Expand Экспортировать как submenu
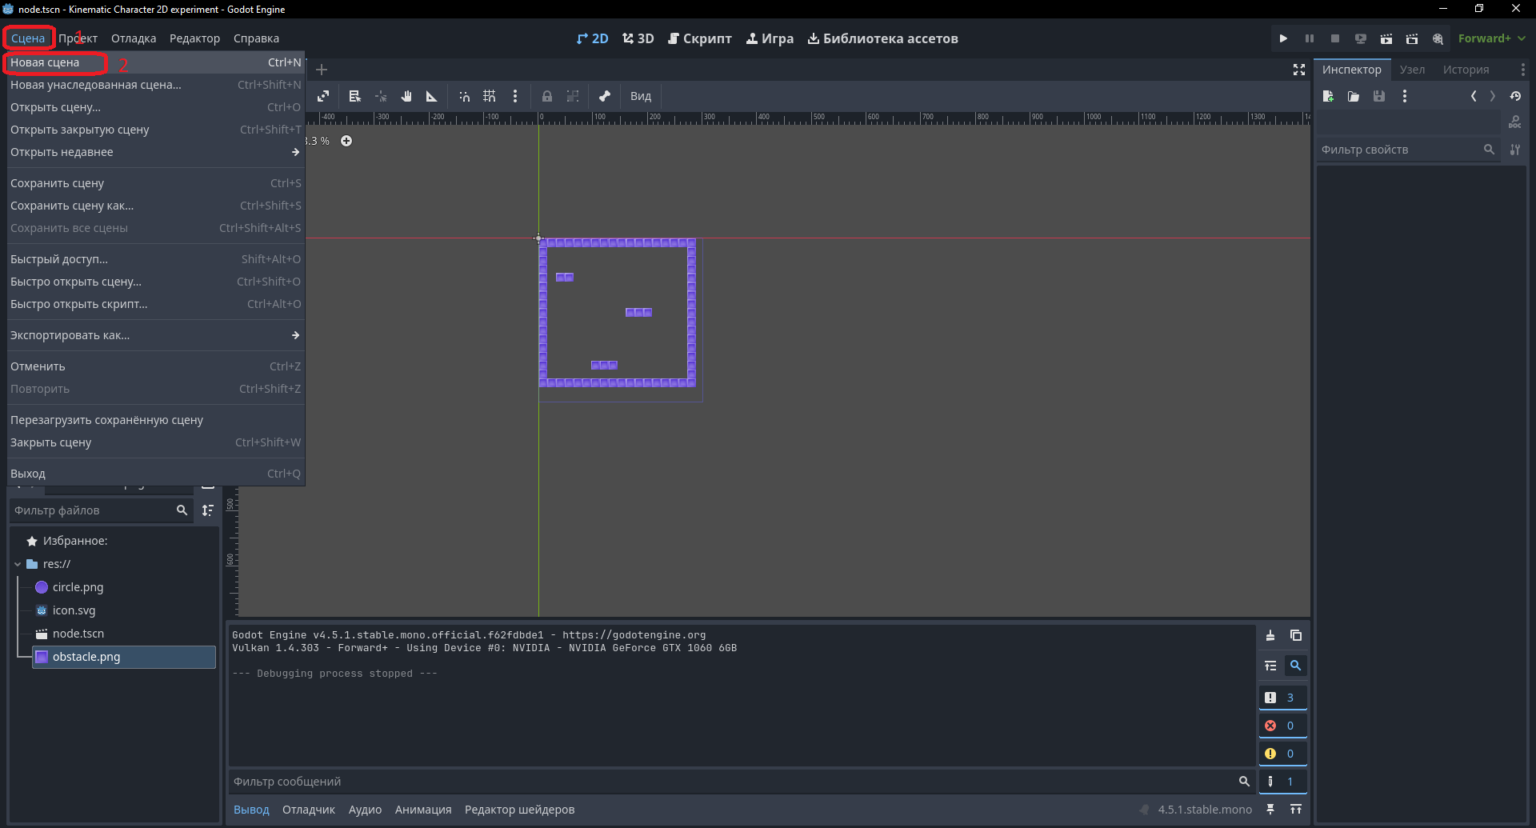Screen dimensions: 1536x828 (x=155, y=335)
